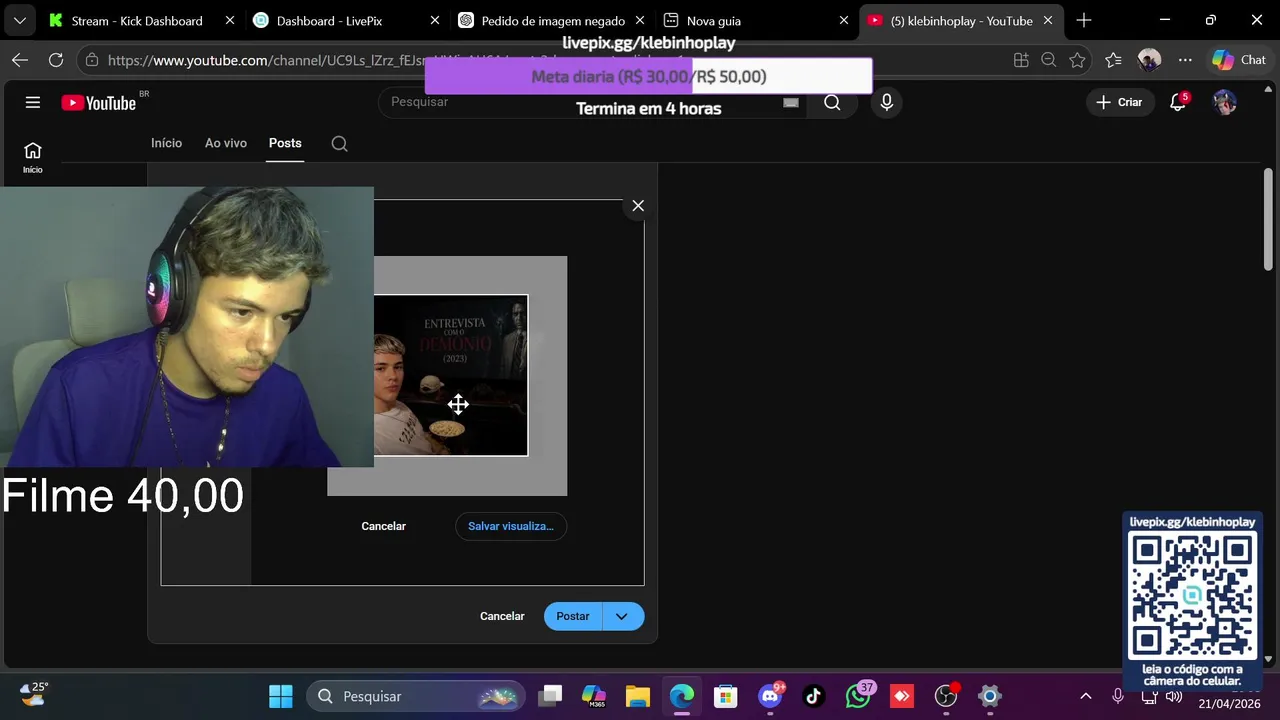Viewport: 1280px width, 720px height.
Task: Open Task View on the taskbar
Action: point(550,696)
